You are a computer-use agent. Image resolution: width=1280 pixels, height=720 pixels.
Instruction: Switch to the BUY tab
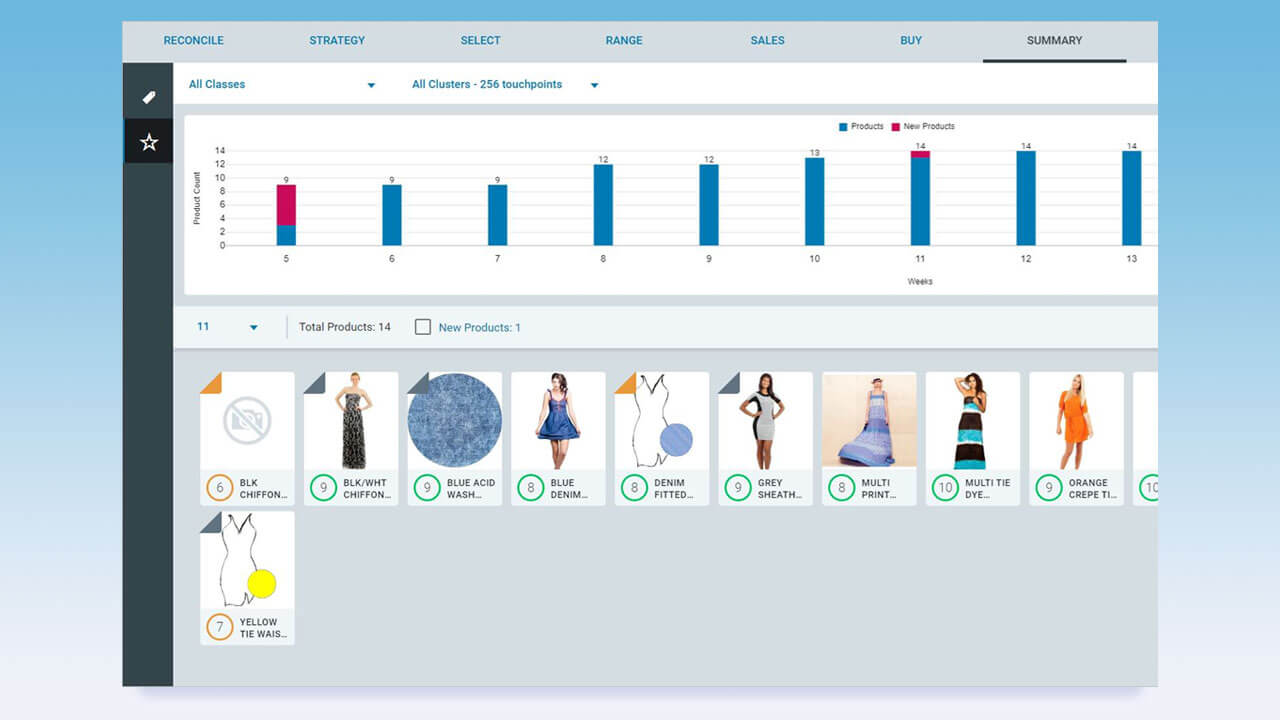911,41
